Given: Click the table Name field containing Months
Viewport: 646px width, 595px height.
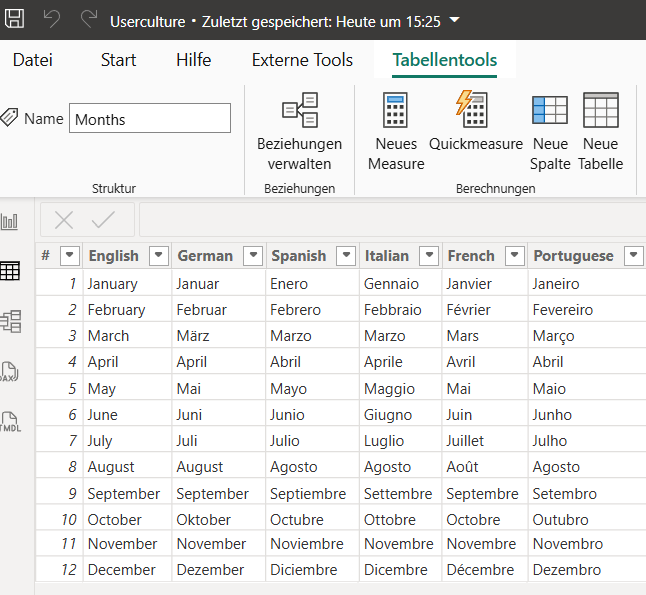Looking at the screenshot, I should (150, 119).
